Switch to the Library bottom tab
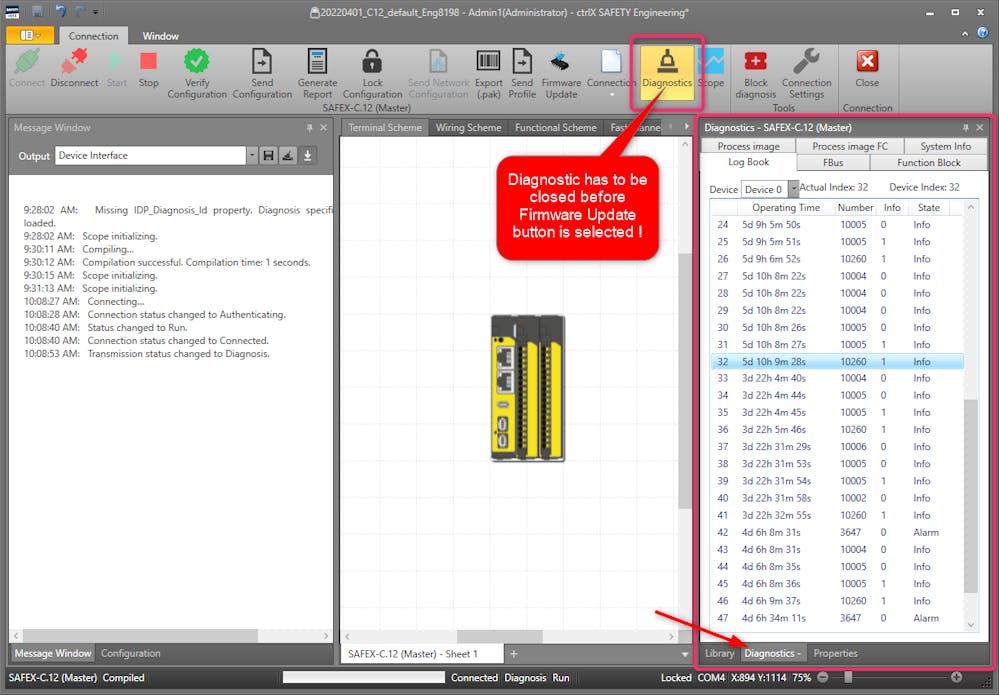999x695 pixels. 719,654
